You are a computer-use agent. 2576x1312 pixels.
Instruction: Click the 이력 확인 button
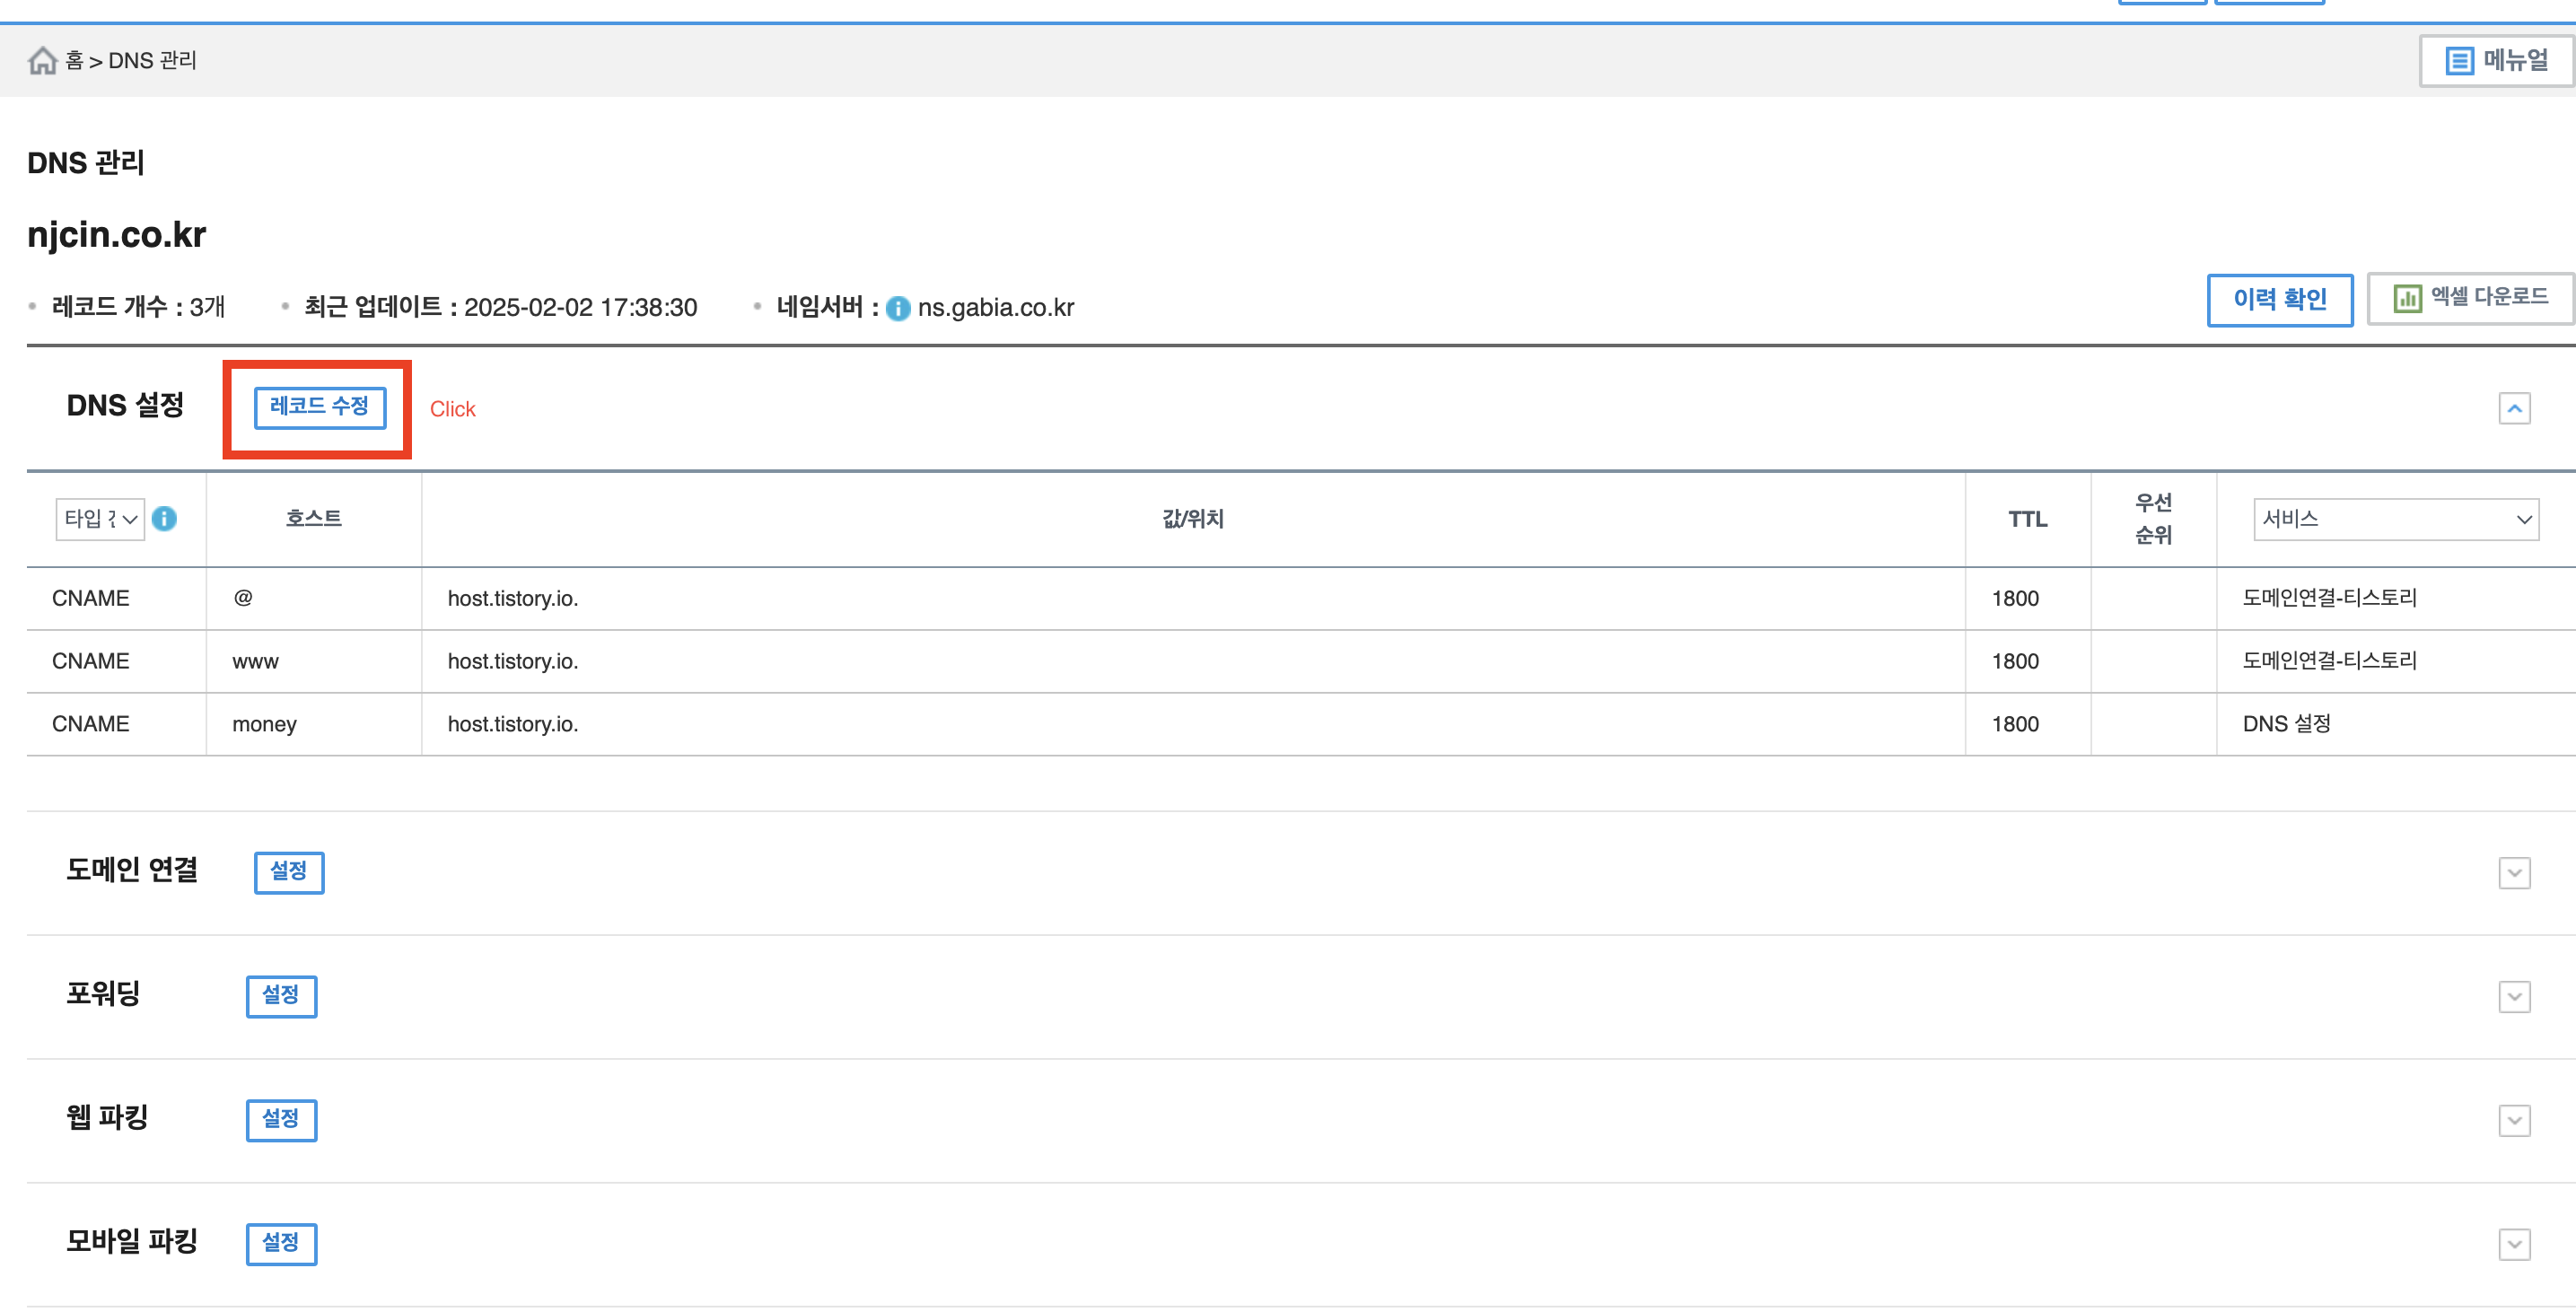[x=2279, y=299]
